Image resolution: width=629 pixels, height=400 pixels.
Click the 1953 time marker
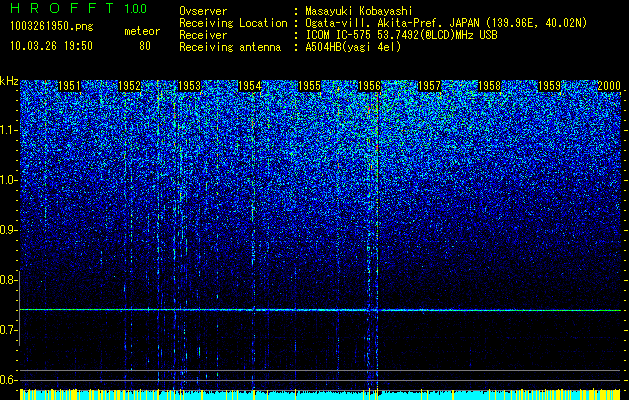[x=189, y=86]
